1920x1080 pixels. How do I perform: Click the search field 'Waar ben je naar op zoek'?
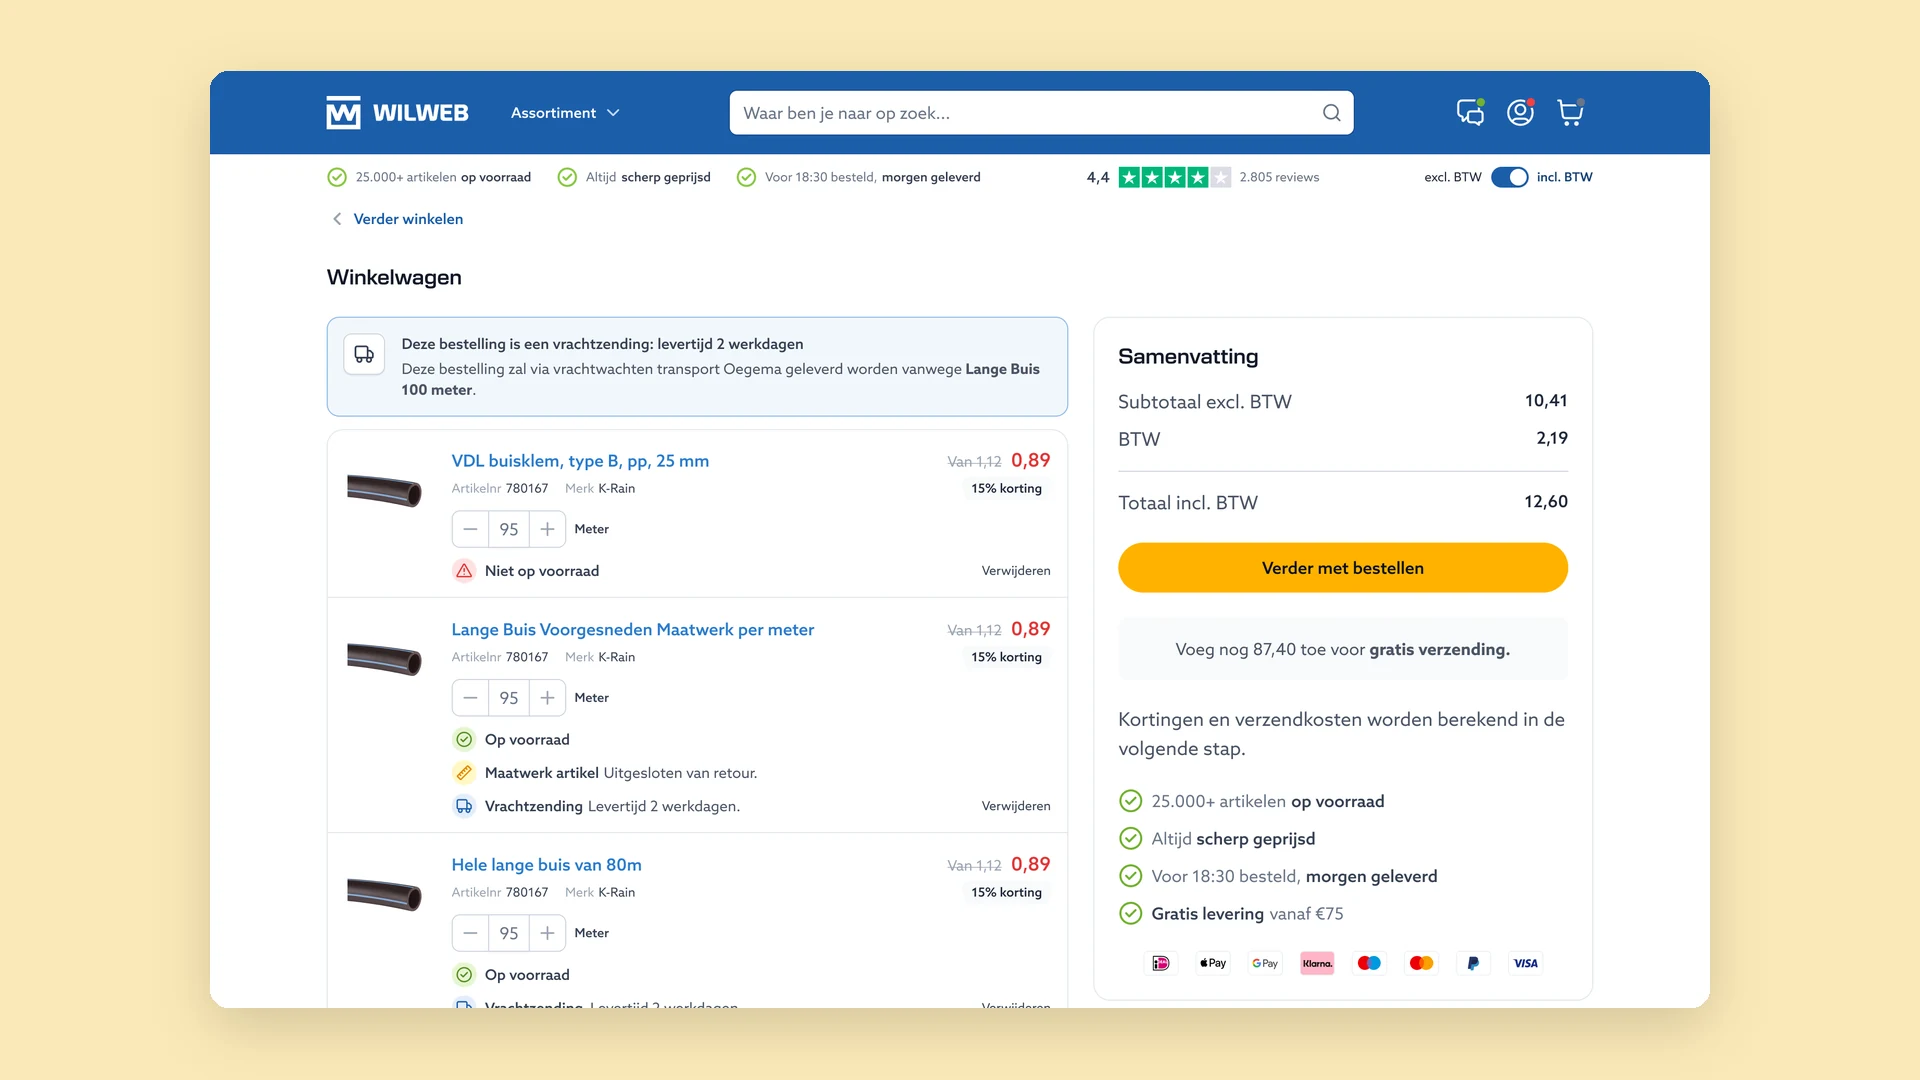pyautogui.click(x=1041, y=113)
